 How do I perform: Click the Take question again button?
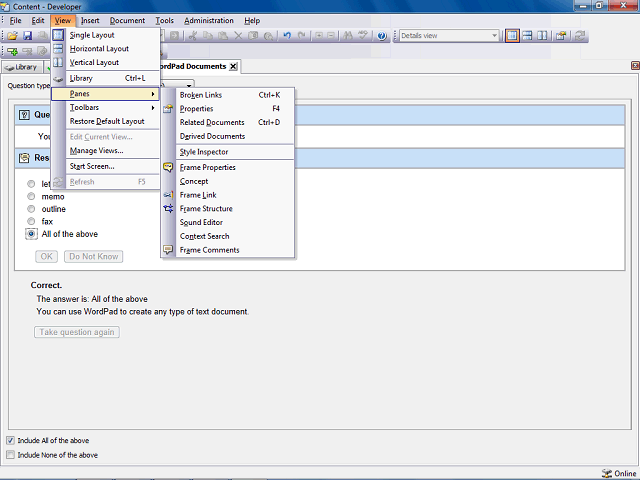click(x=77, y=332)
